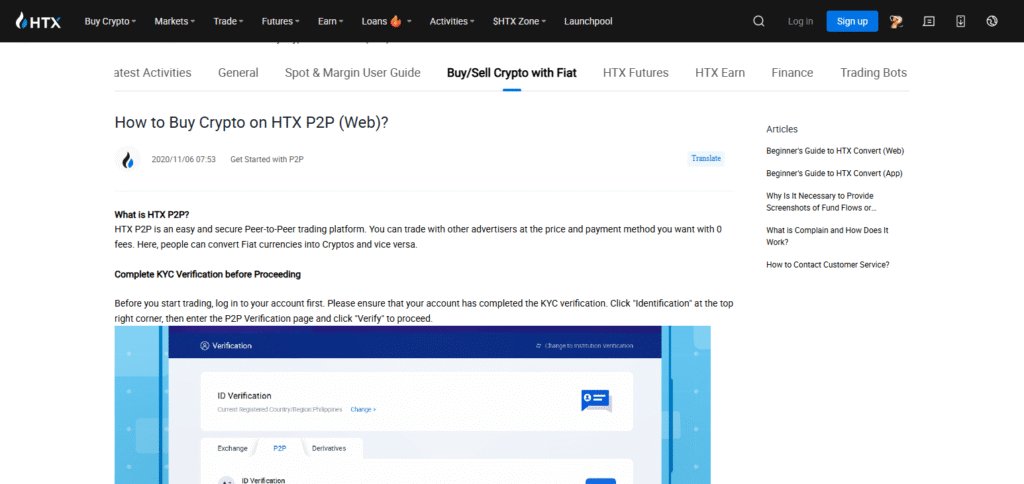The height and width of the screenshot is (484, 1024).
Task: Click the 'What is HTX P2P?' heading
Action: [152, 214]
